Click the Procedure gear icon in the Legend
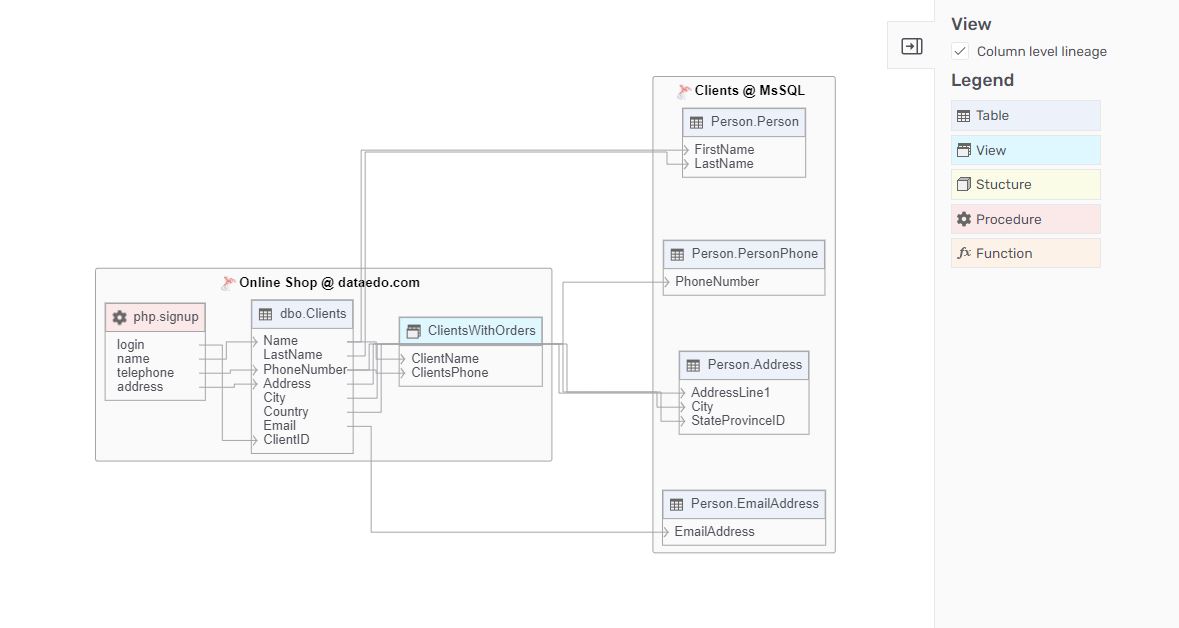 coord(964,218)
